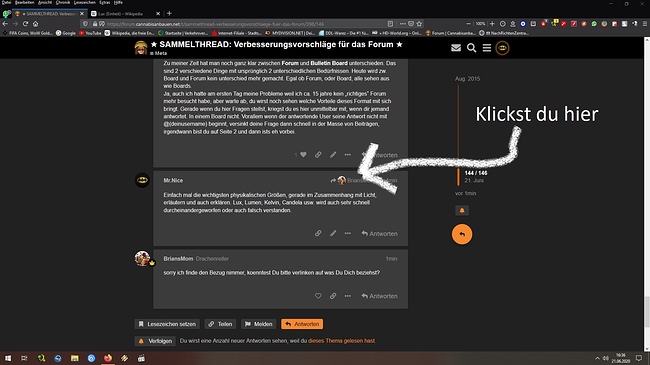Click the bell notification icon in timeline
The height and width of the screenshot is (365, 650).
[462, 210]
